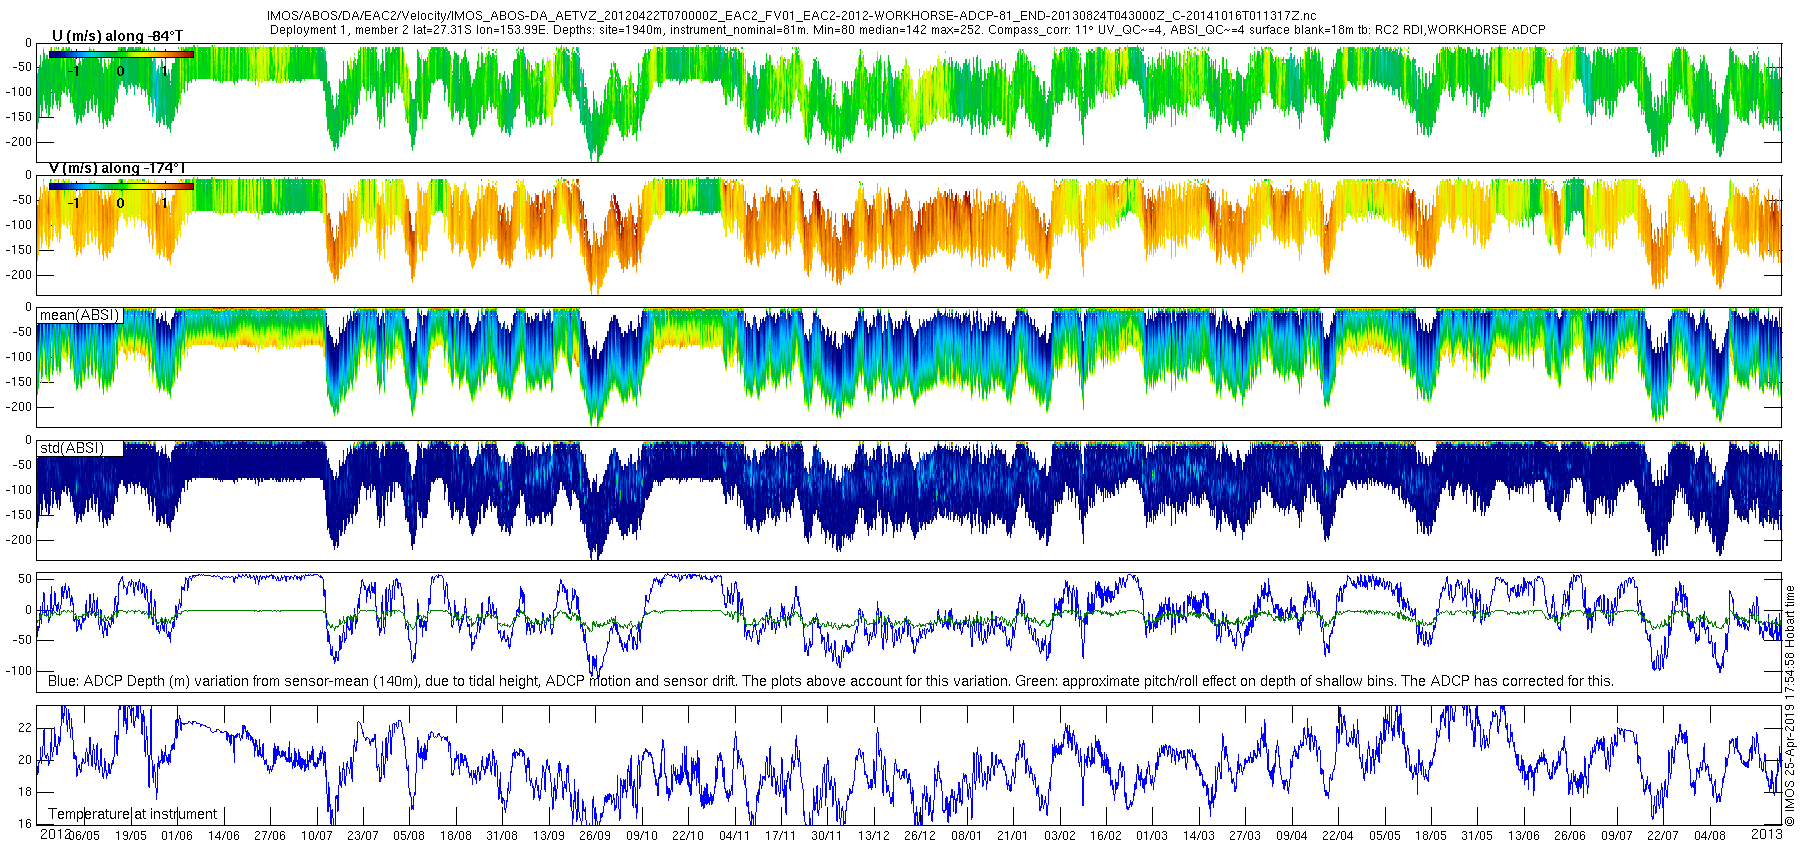This screenshot has width=1800, height=850.
Task: Click the '03/02' date tick label
Action: (x=1060, y=836)
